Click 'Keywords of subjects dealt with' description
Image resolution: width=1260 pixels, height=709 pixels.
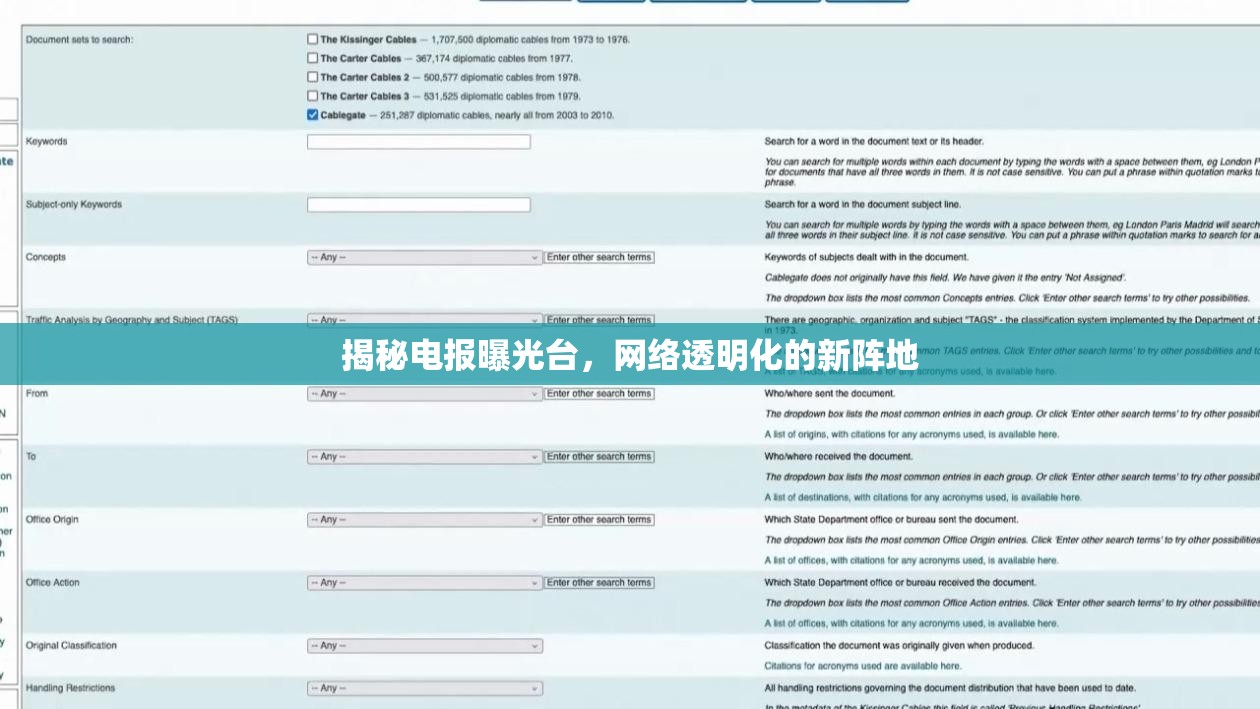(867, 258)
